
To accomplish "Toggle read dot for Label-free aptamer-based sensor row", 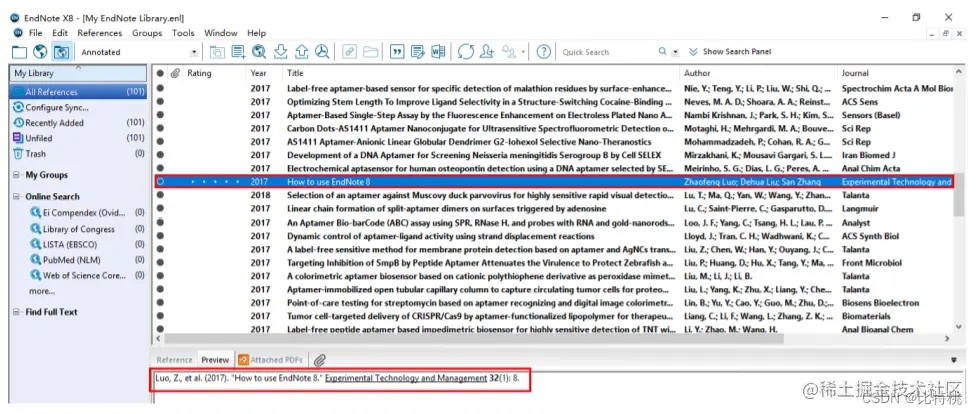I will pos(160,88).
